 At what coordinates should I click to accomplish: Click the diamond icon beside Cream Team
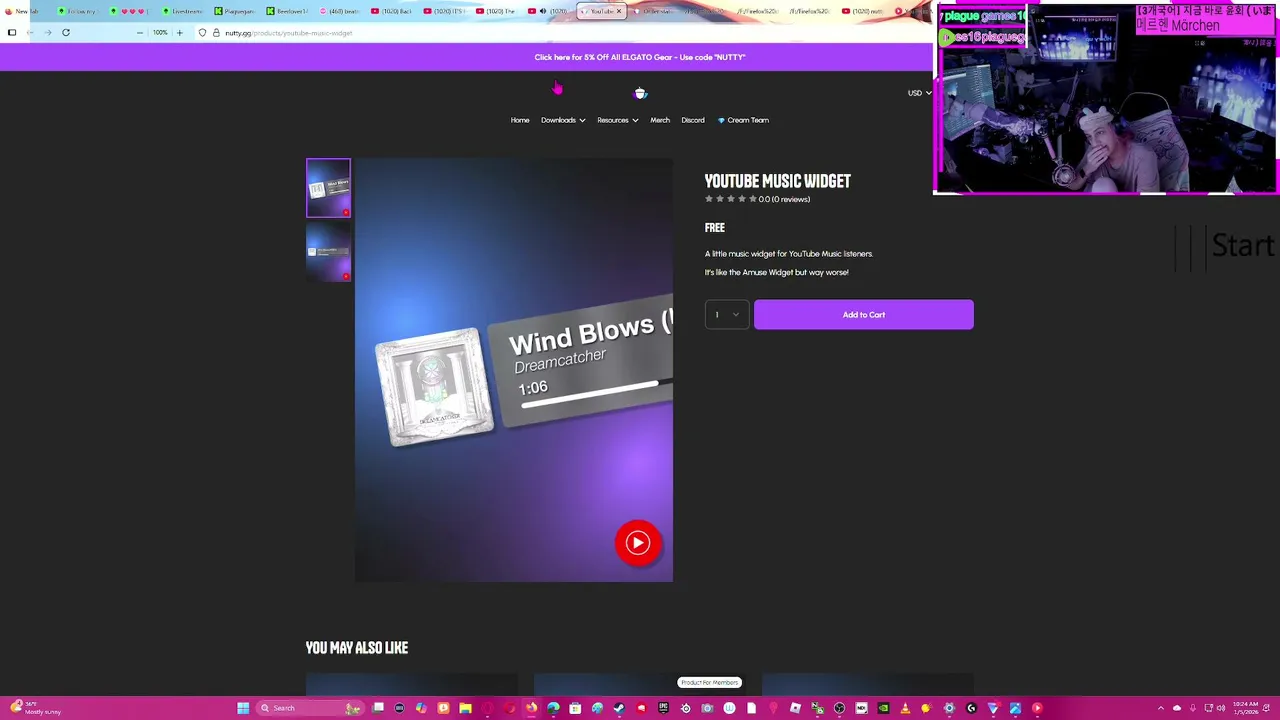pyautogui.click(x=721, y=120)
